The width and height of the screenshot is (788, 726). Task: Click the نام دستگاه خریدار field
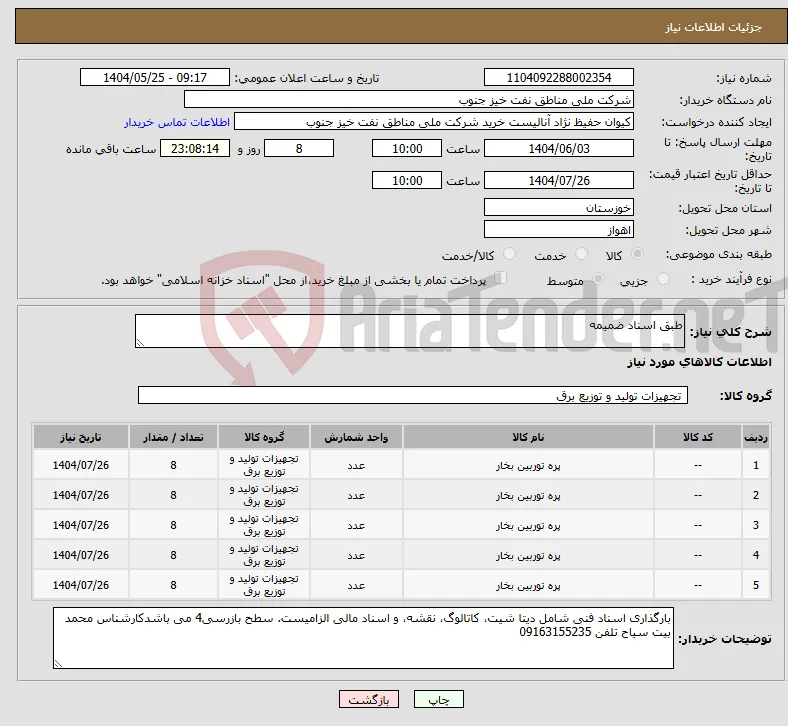click(x=409, y=99)
